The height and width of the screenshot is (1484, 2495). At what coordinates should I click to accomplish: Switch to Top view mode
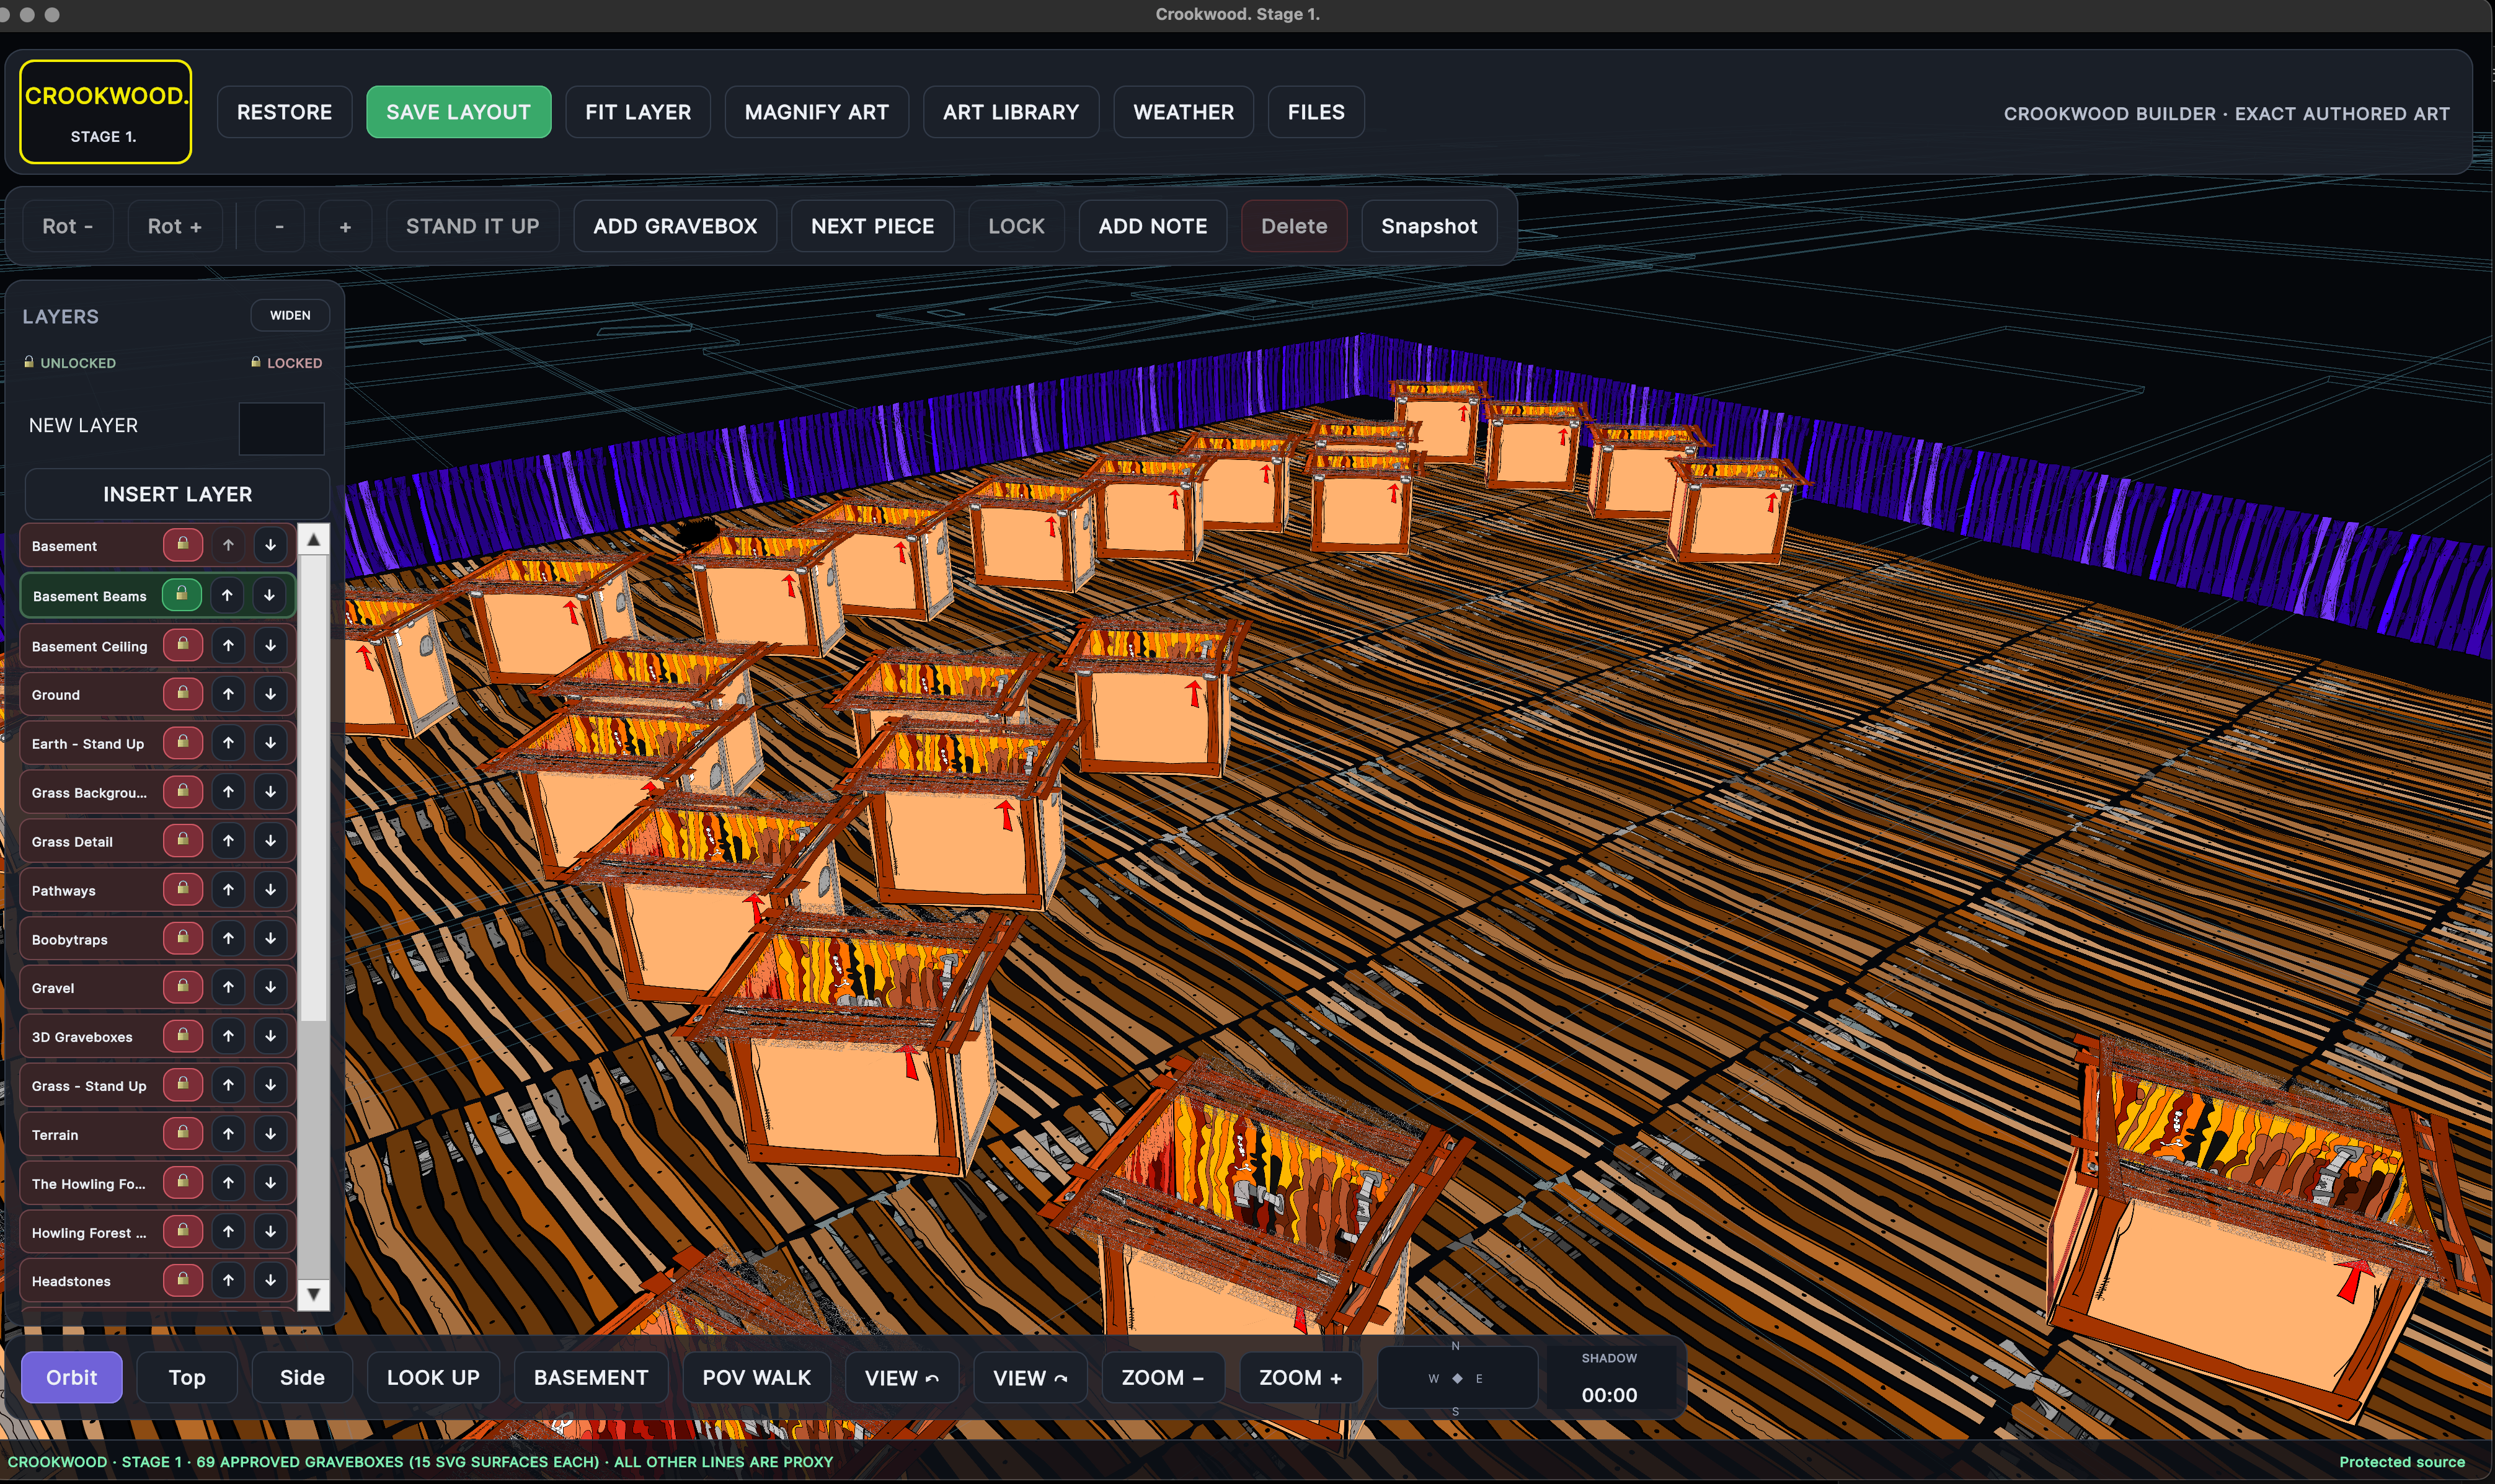187,1377
